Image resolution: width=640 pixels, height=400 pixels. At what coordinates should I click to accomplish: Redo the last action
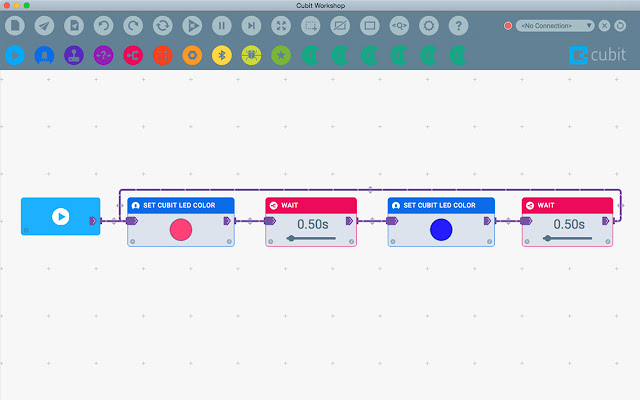(133, 26)
